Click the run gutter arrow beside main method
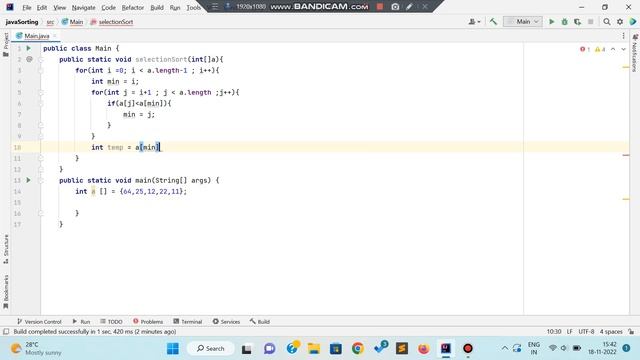The width and height of the screenshot is (640, 360). [29, 180]
